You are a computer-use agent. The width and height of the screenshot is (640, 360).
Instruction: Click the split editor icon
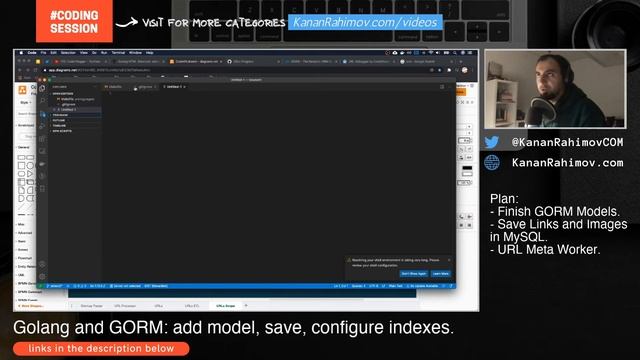(442, 87)
